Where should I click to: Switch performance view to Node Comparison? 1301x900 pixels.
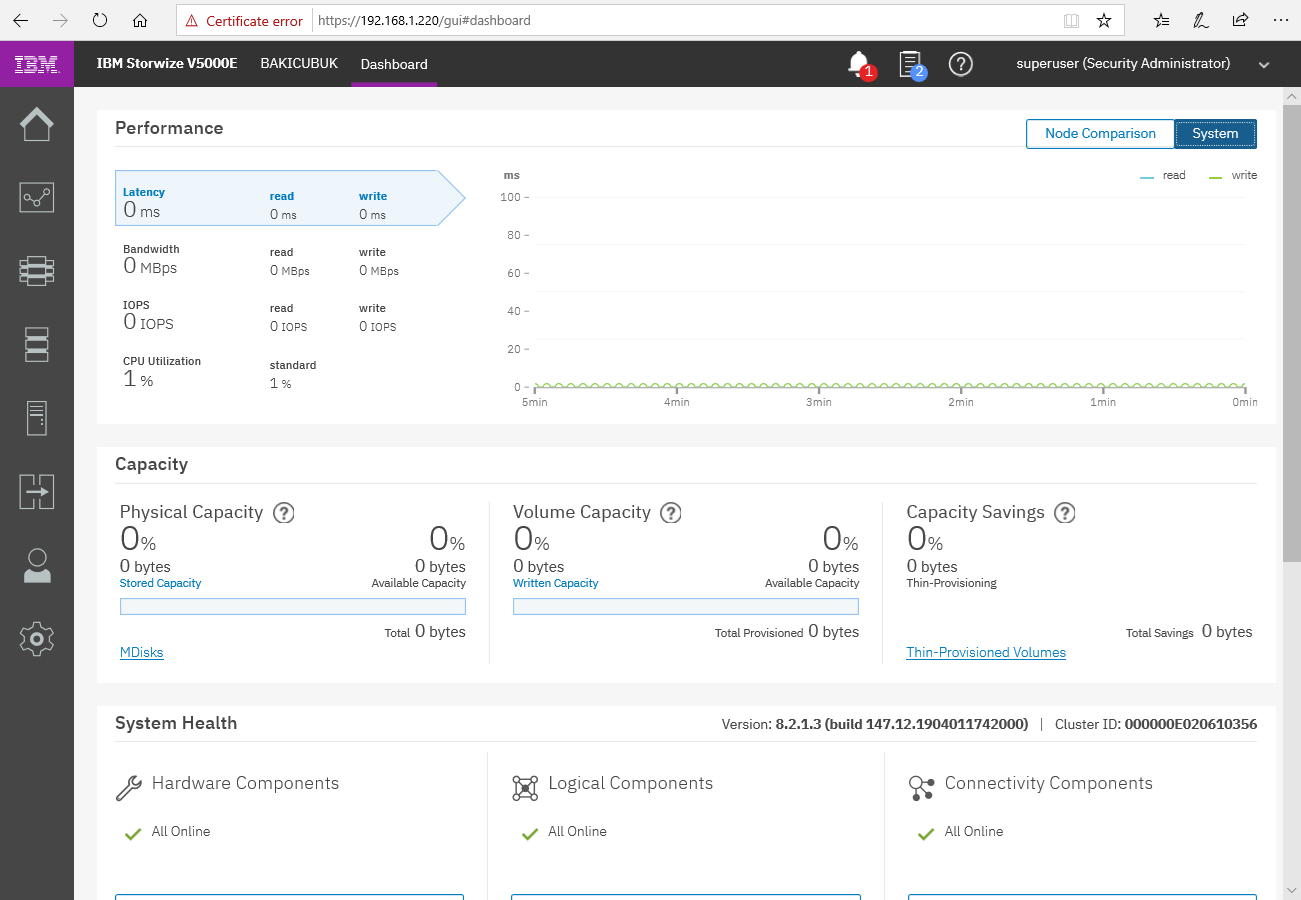click(1100, 134)
